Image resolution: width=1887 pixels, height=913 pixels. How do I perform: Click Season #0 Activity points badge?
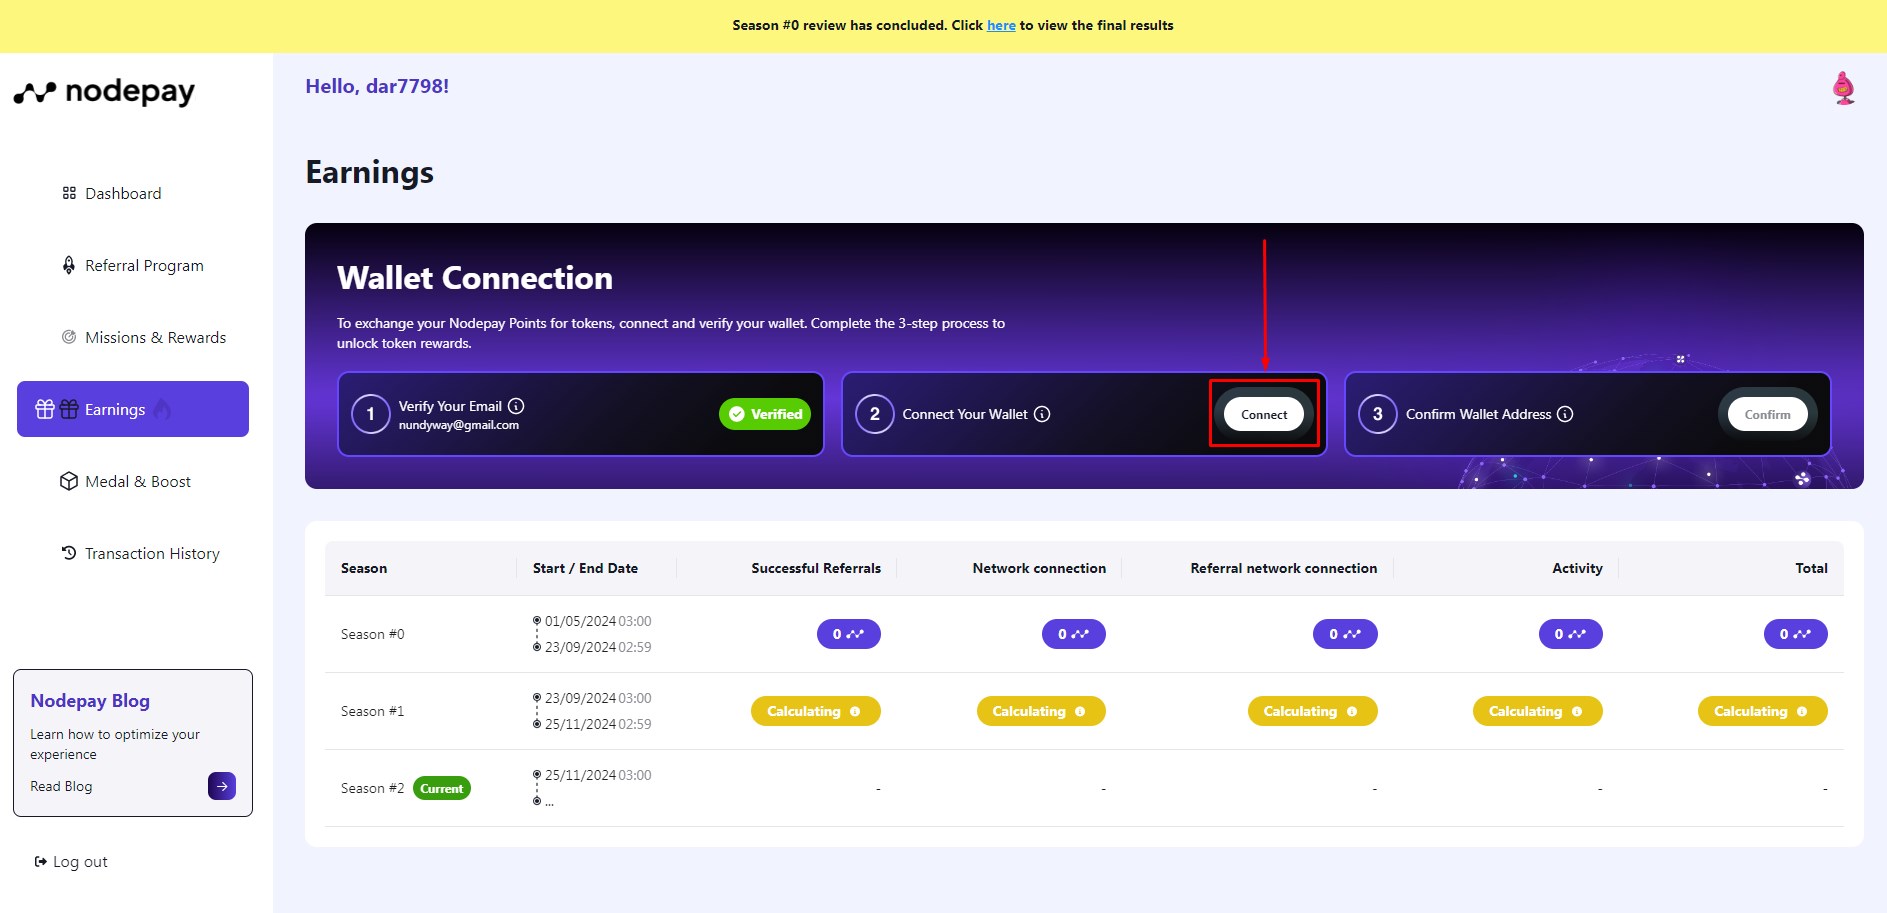[1570, 634]
